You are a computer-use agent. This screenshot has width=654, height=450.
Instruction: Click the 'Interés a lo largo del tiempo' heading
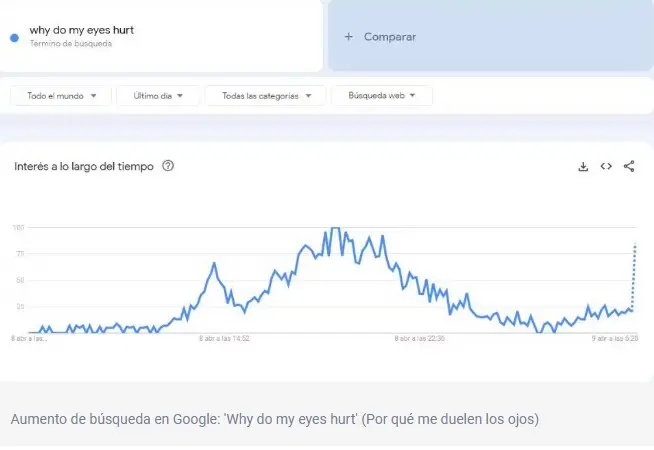[x=84, y=167]
